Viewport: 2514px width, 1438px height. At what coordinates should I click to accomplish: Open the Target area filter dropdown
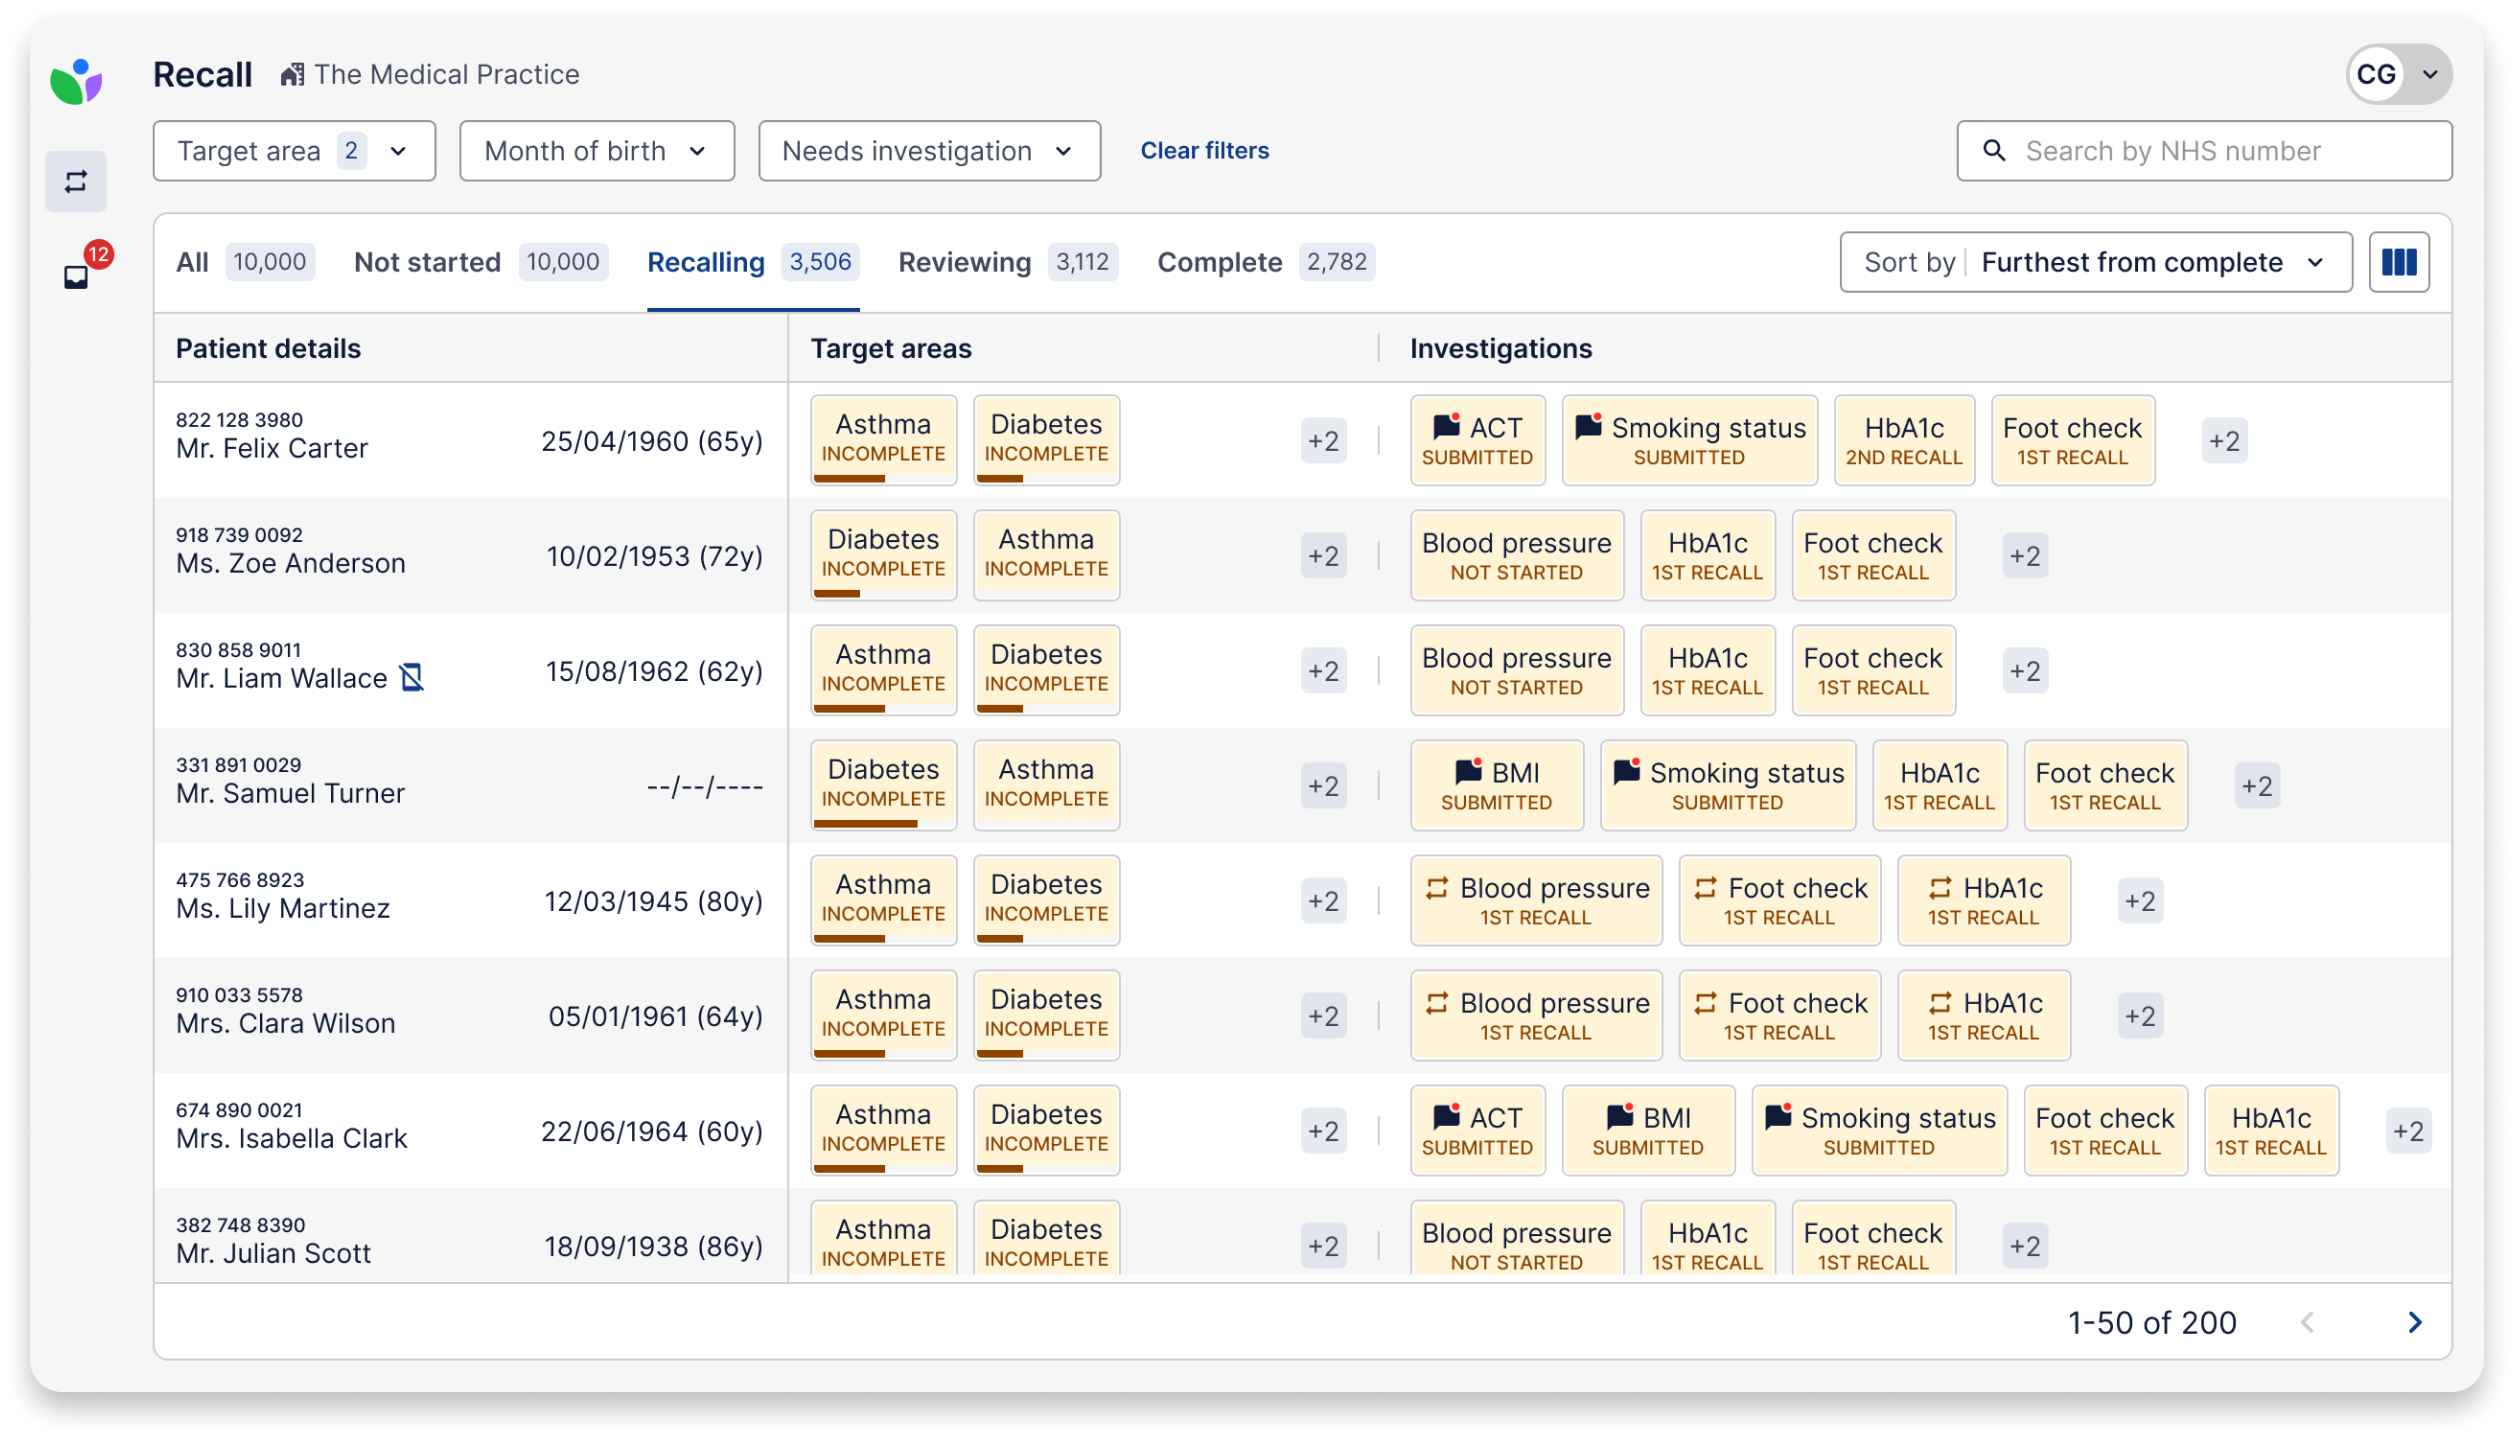(293, 150)
